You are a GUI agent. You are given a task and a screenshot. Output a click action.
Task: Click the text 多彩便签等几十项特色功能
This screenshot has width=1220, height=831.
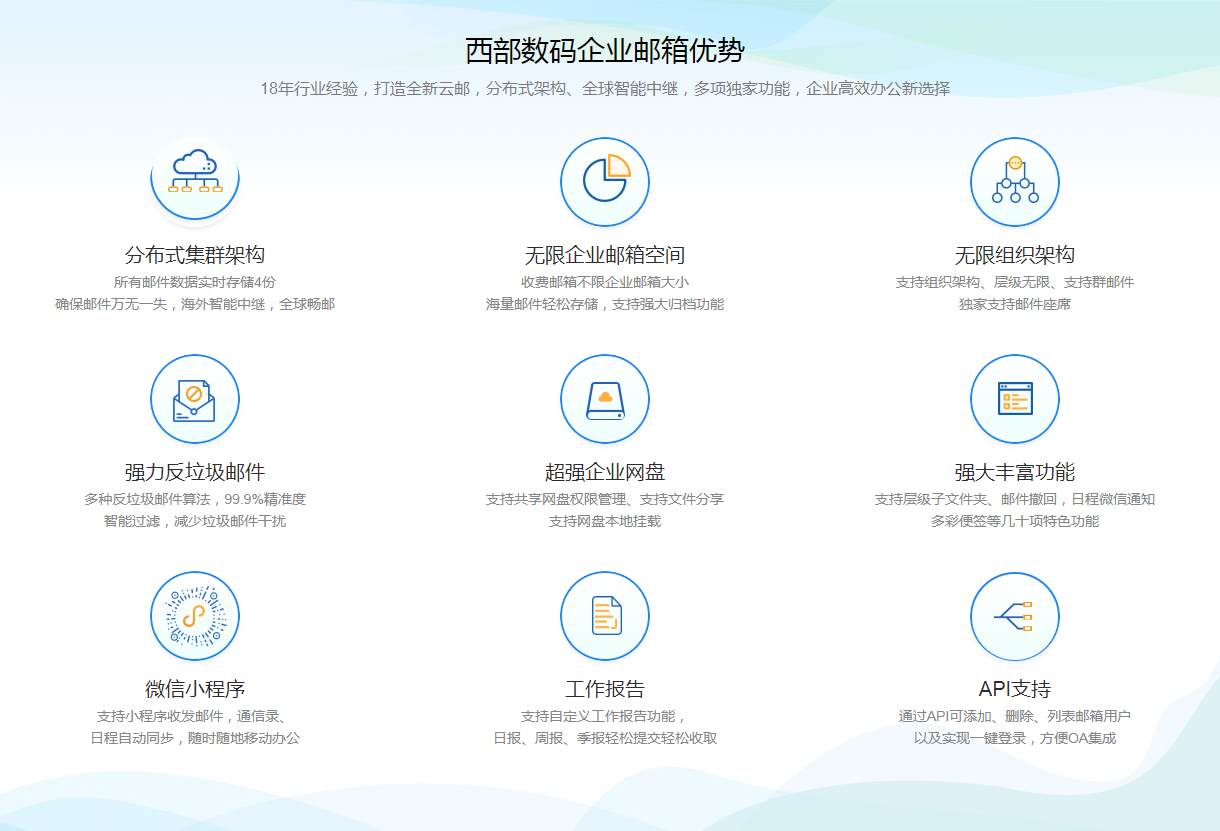(1015, 521)
